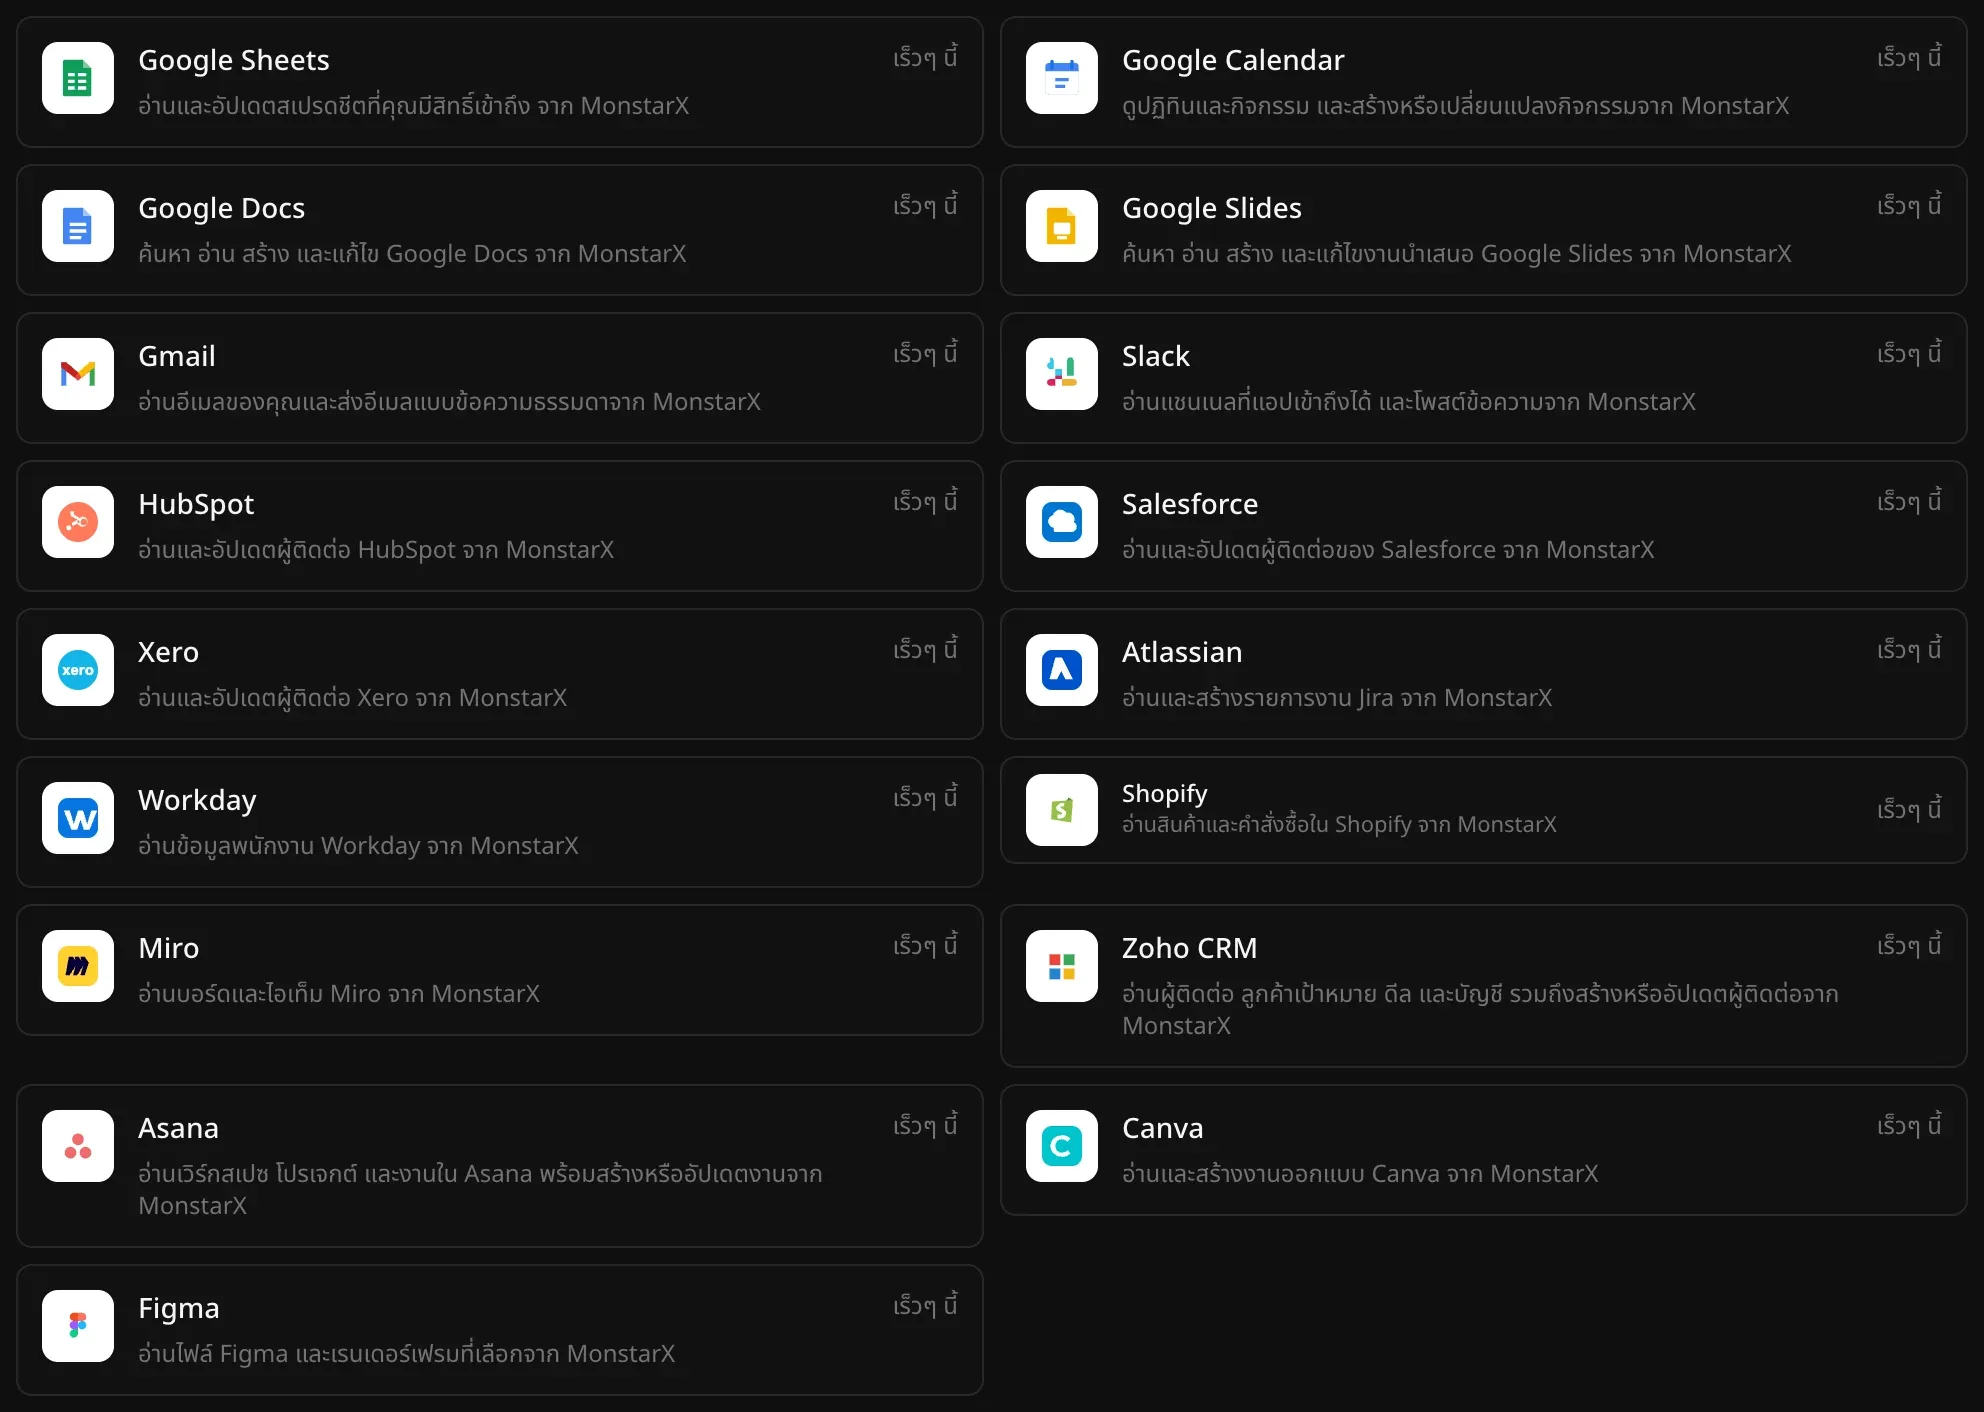Viewport: 1984px width, 1412px height.
Task: Click the HubSpot orange icon
Action: click(x=78, y=522)
